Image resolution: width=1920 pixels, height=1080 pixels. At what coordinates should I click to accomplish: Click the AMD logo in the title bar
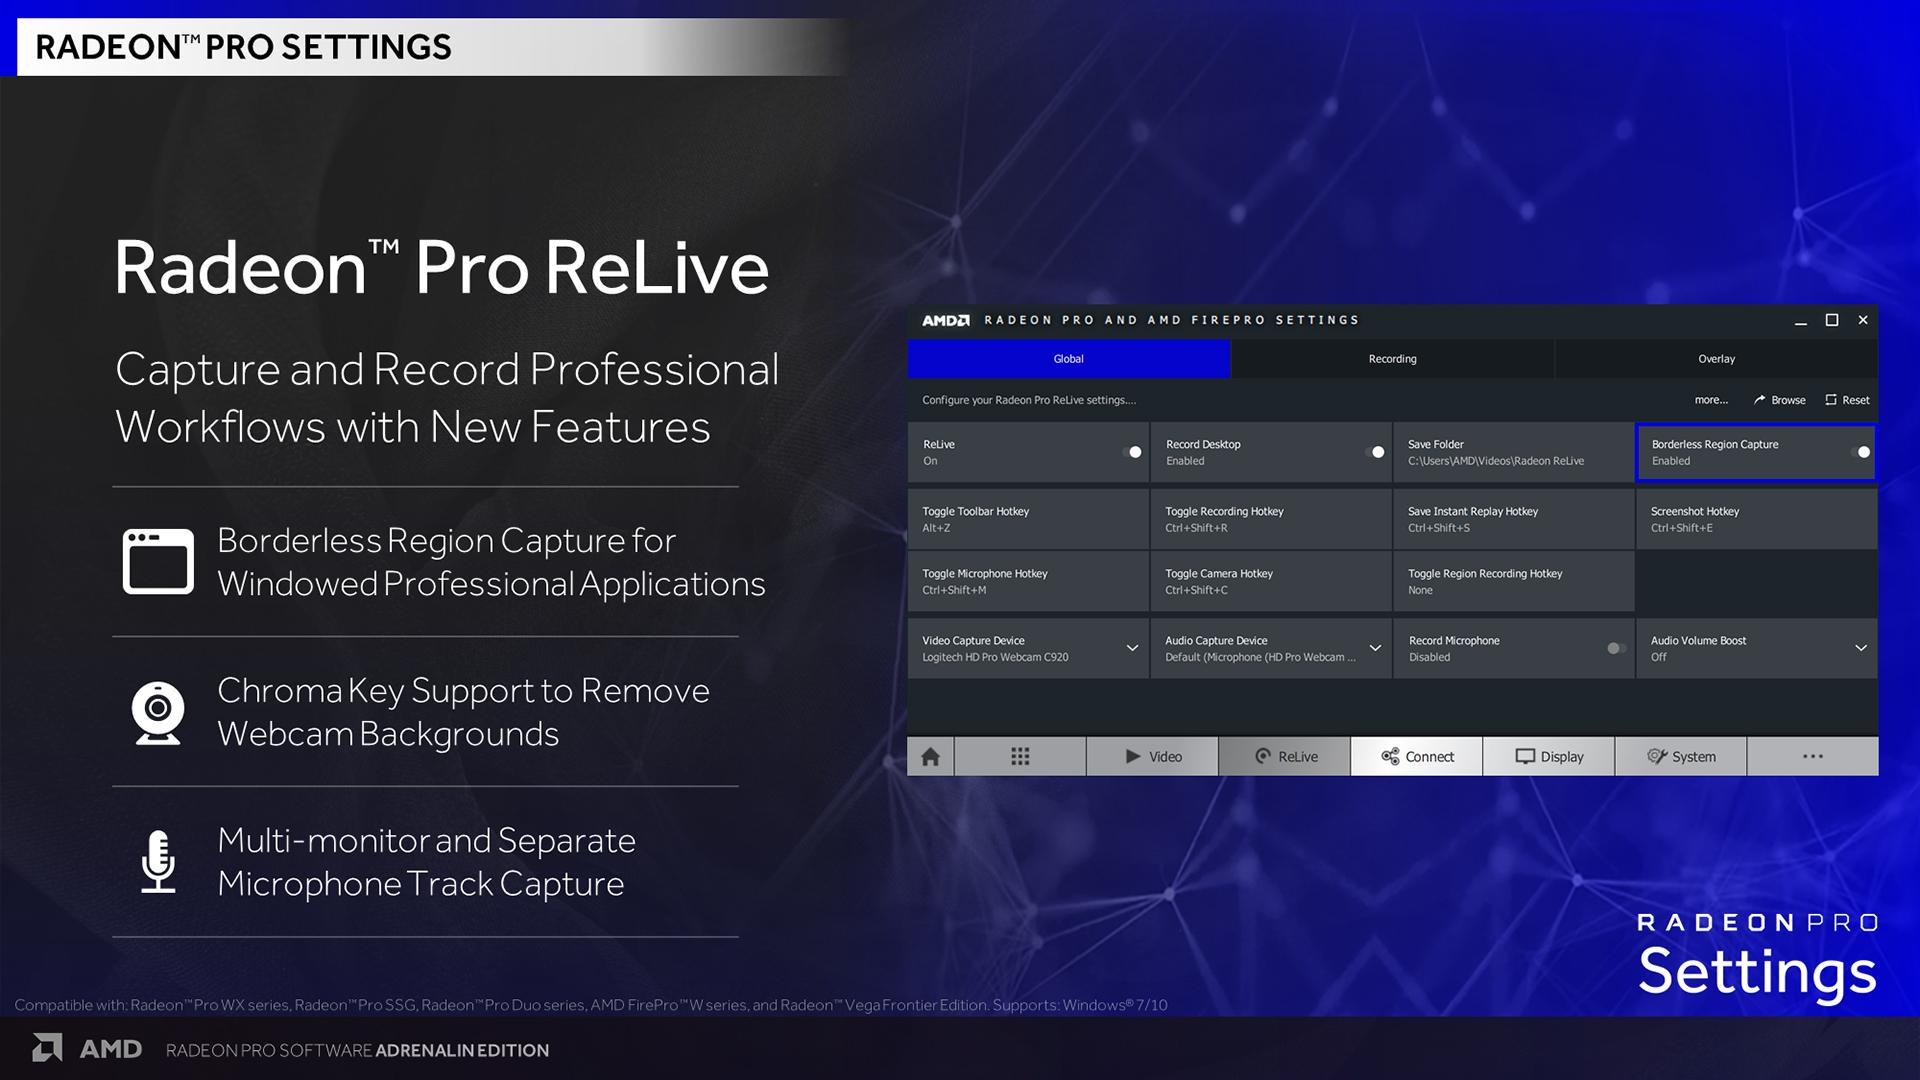[x=945, y=320]
